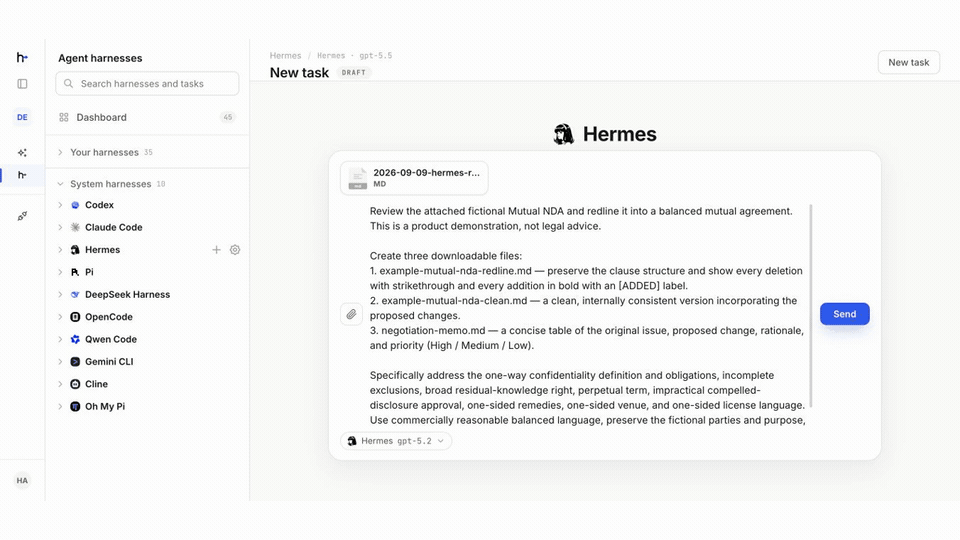
Task: Select the DeepSeek Harness label
Action: tap(127, 294)
